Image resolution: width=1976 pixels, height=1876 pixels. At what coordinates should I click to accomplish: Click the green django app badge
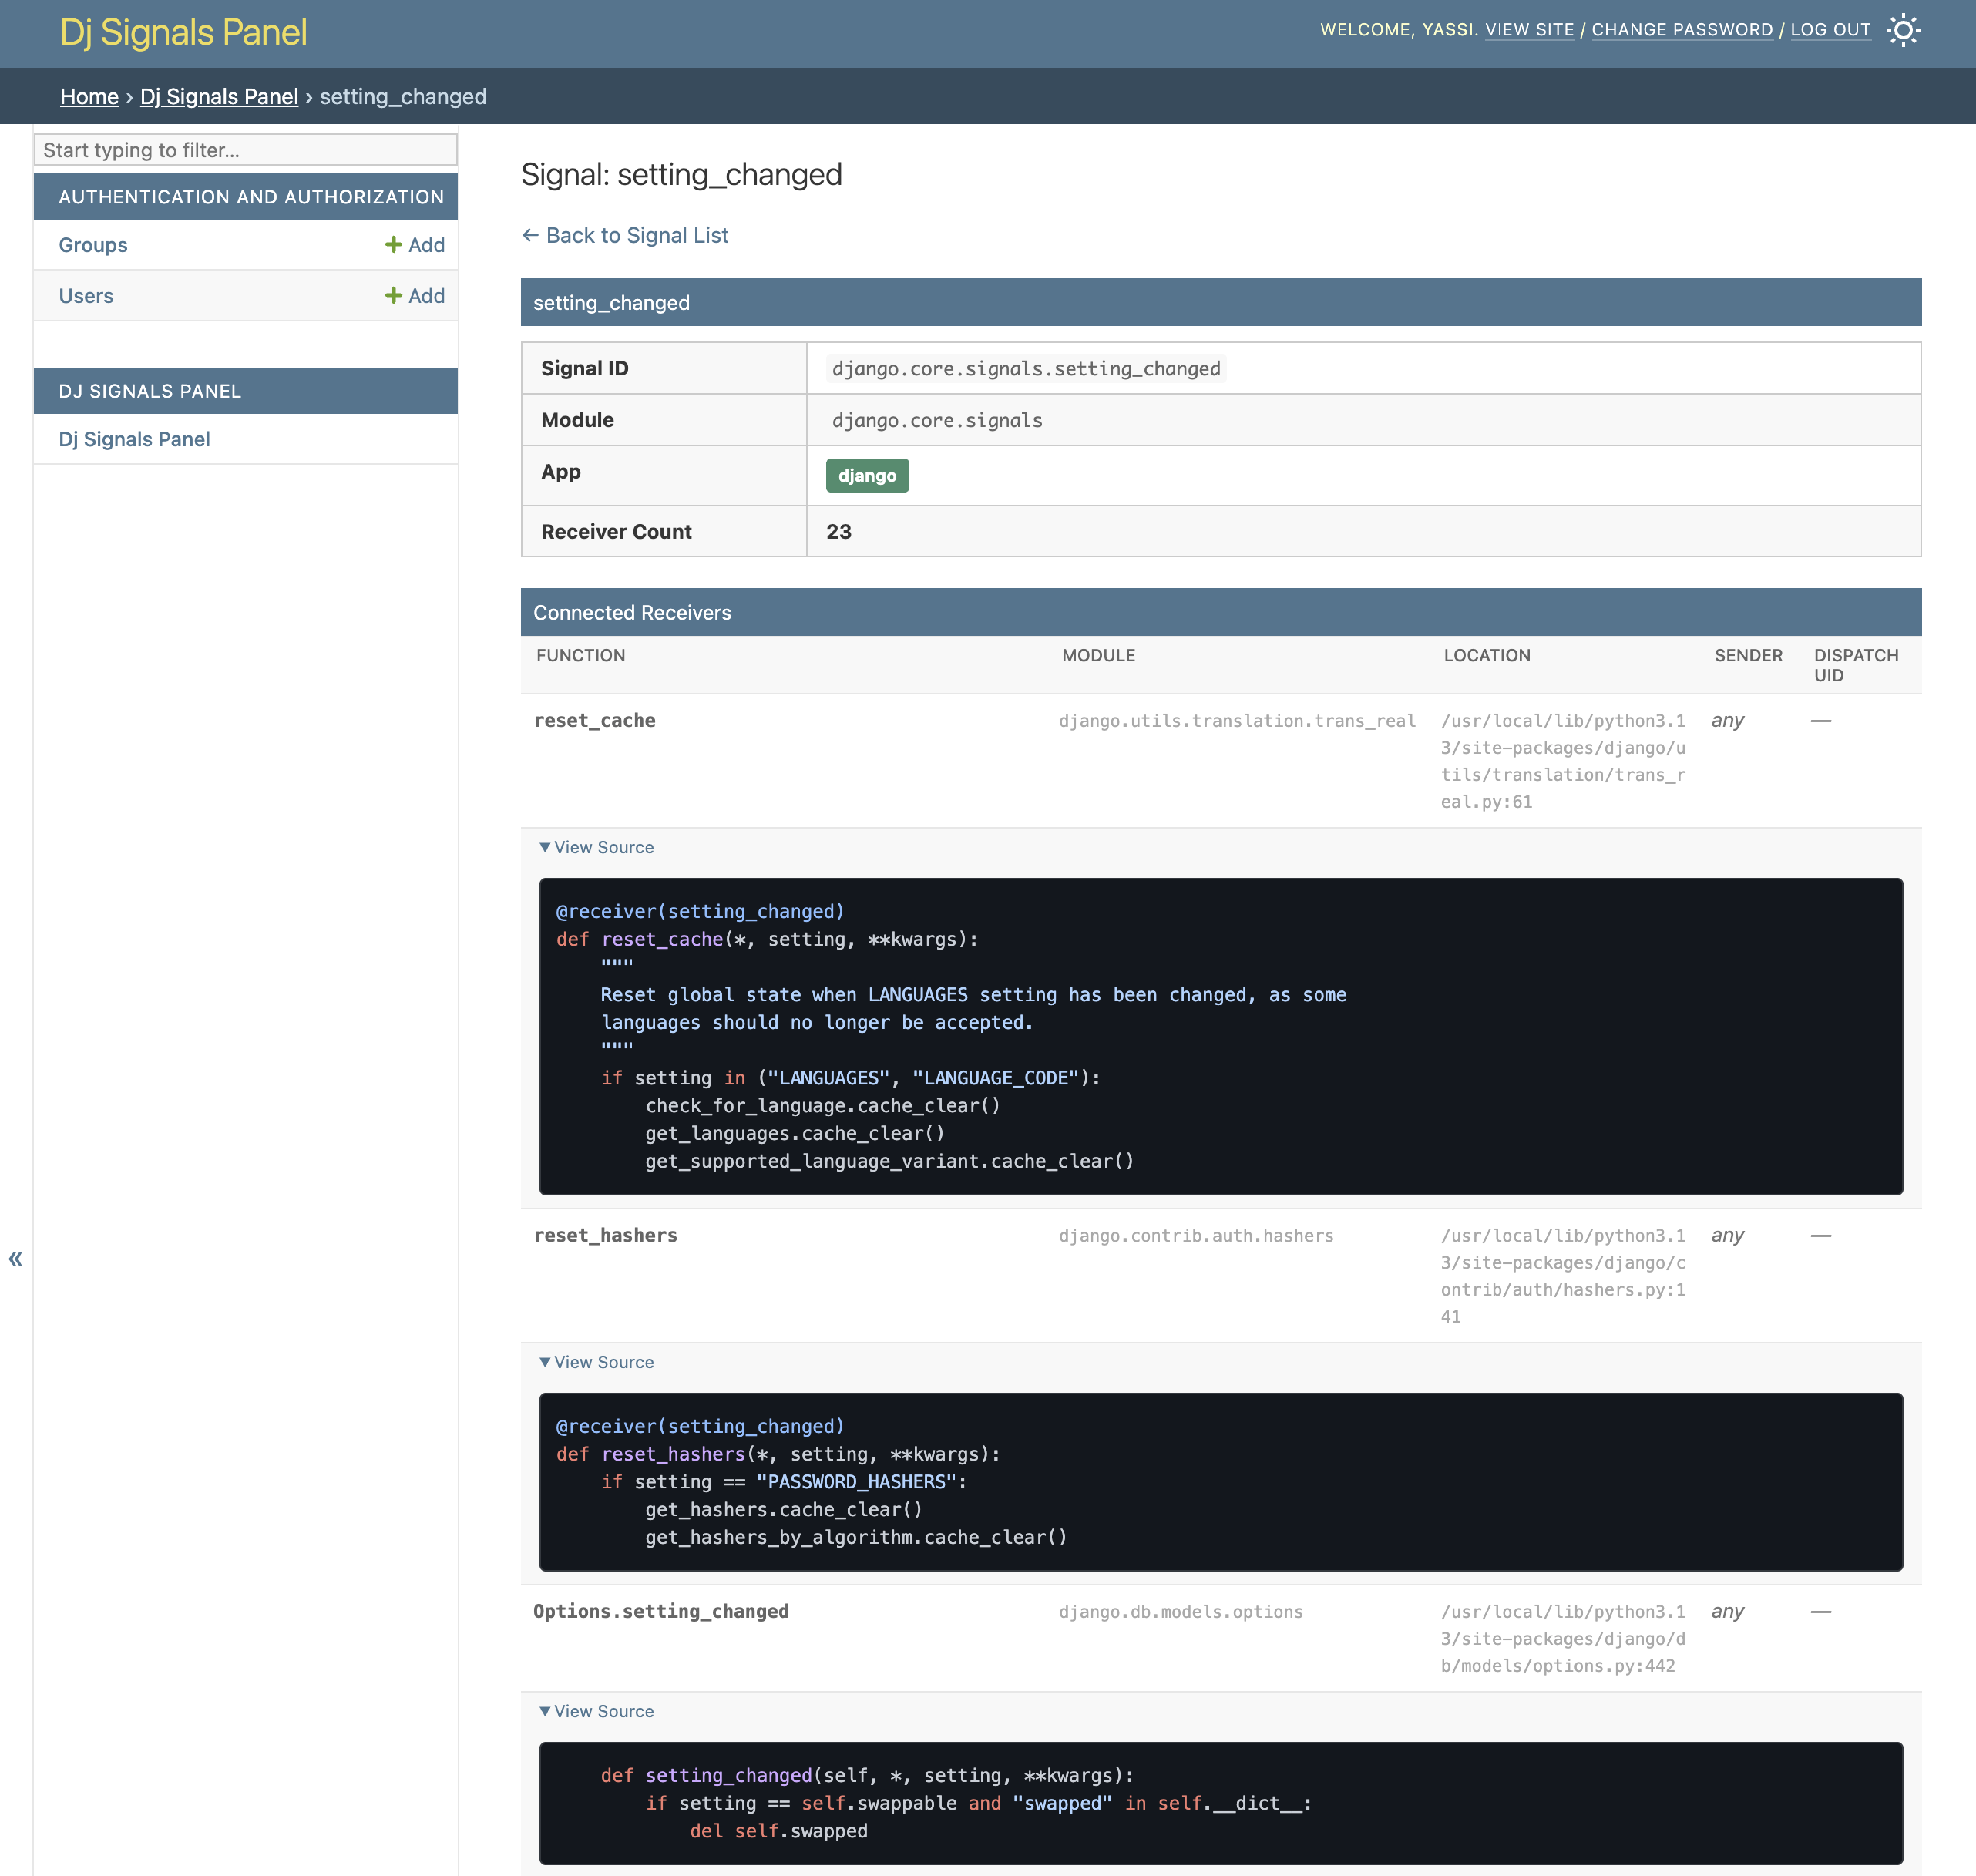(866, 476)
